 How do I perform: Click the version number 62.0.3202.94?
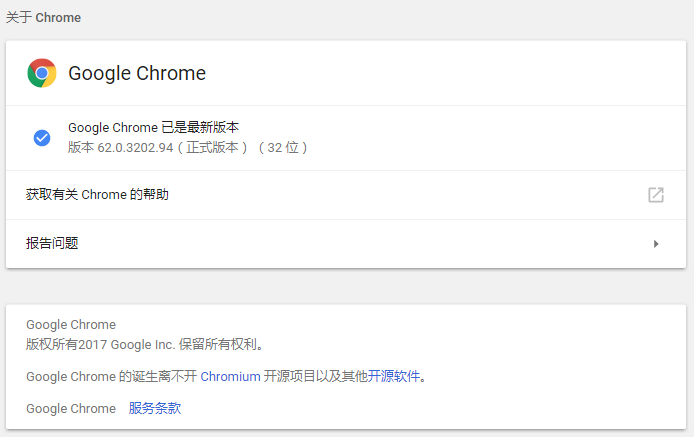pos(136,148)
